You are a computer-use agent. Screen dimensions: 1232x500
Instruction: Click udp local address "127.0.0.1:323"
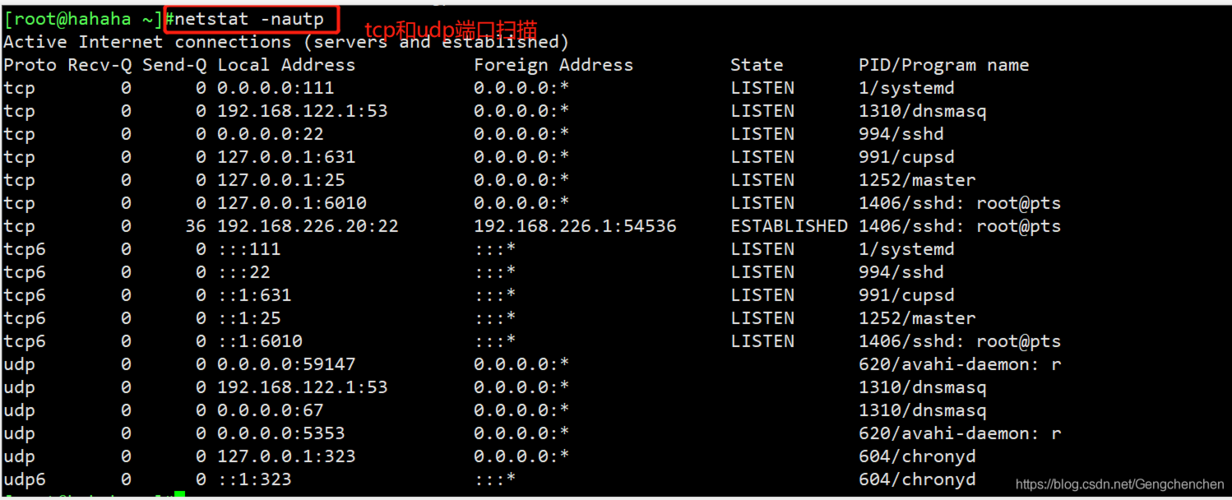click(286, 456)
